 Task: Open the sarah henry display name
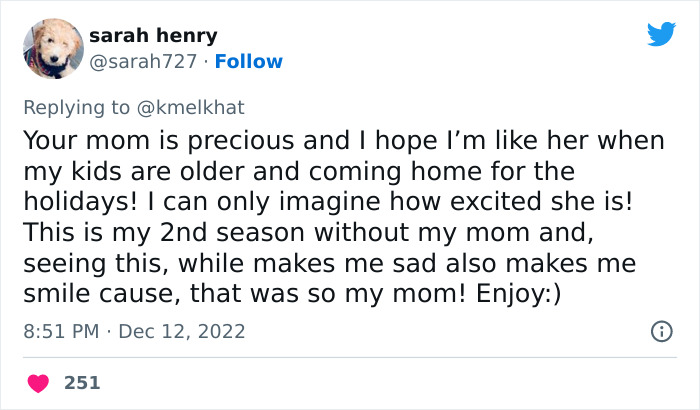pos(152,36)
